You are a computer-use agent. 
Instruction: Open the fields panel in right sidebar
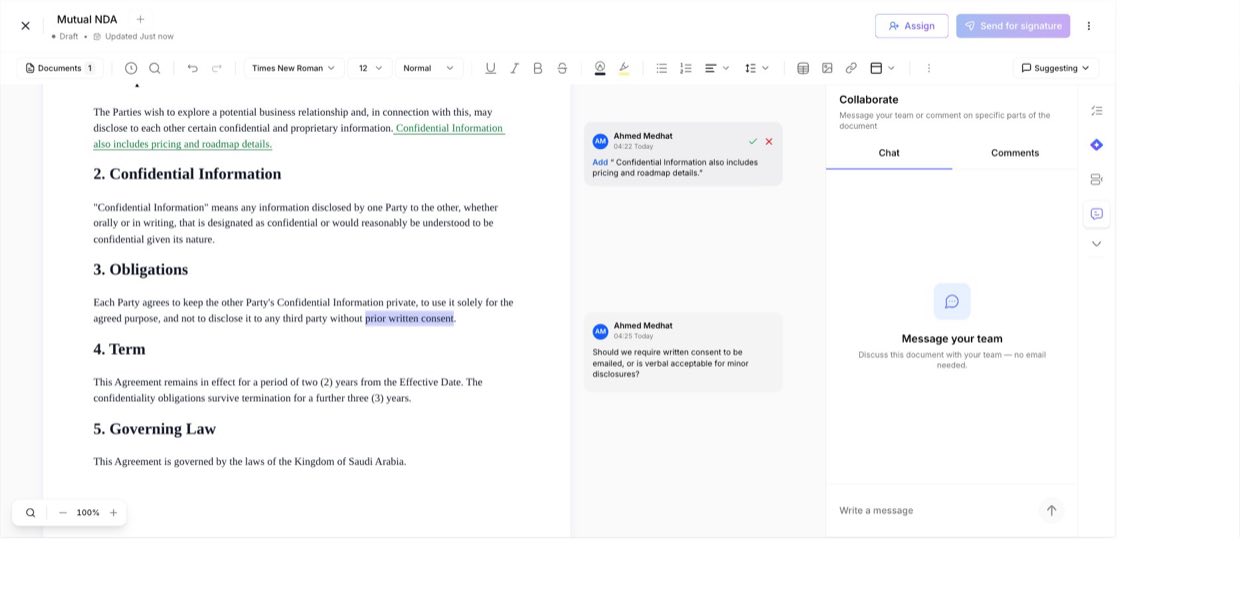click(x=1097, y=179)
